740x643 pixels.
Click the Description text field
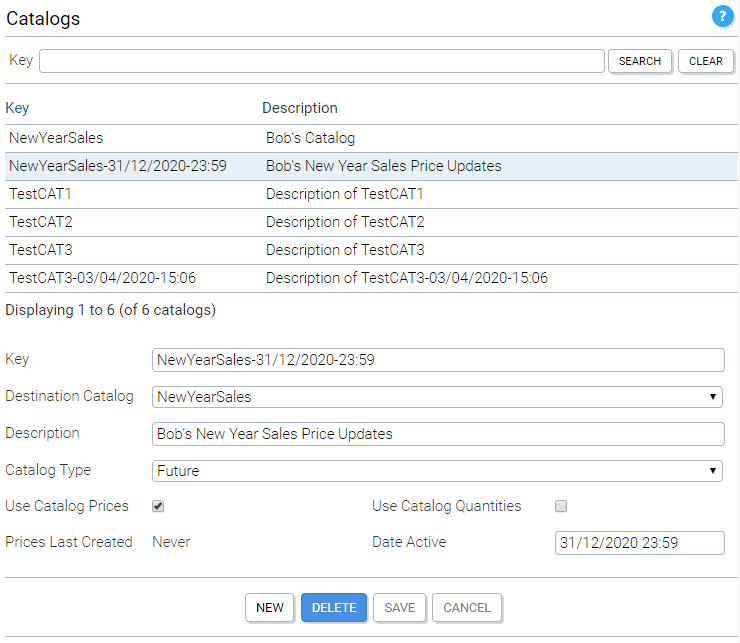tap(437, 434)
